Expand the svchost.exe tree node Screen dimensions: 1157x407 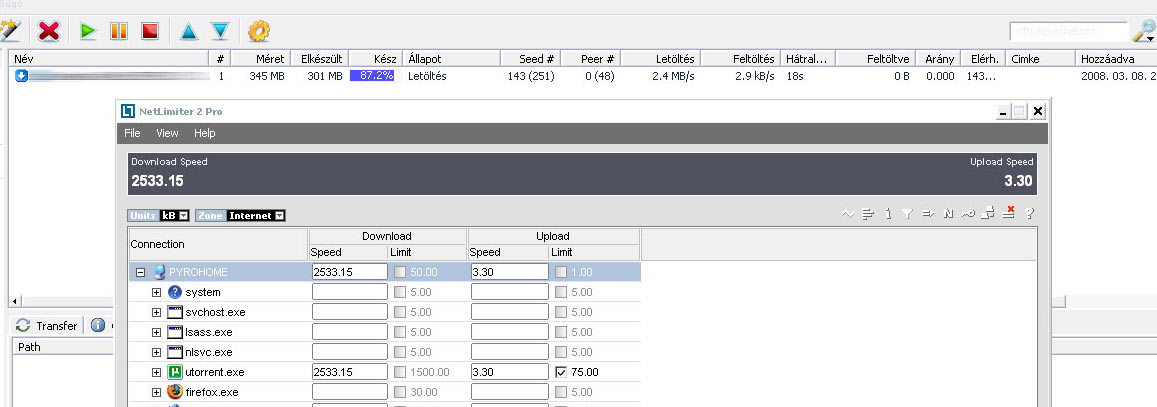(156, 312)
